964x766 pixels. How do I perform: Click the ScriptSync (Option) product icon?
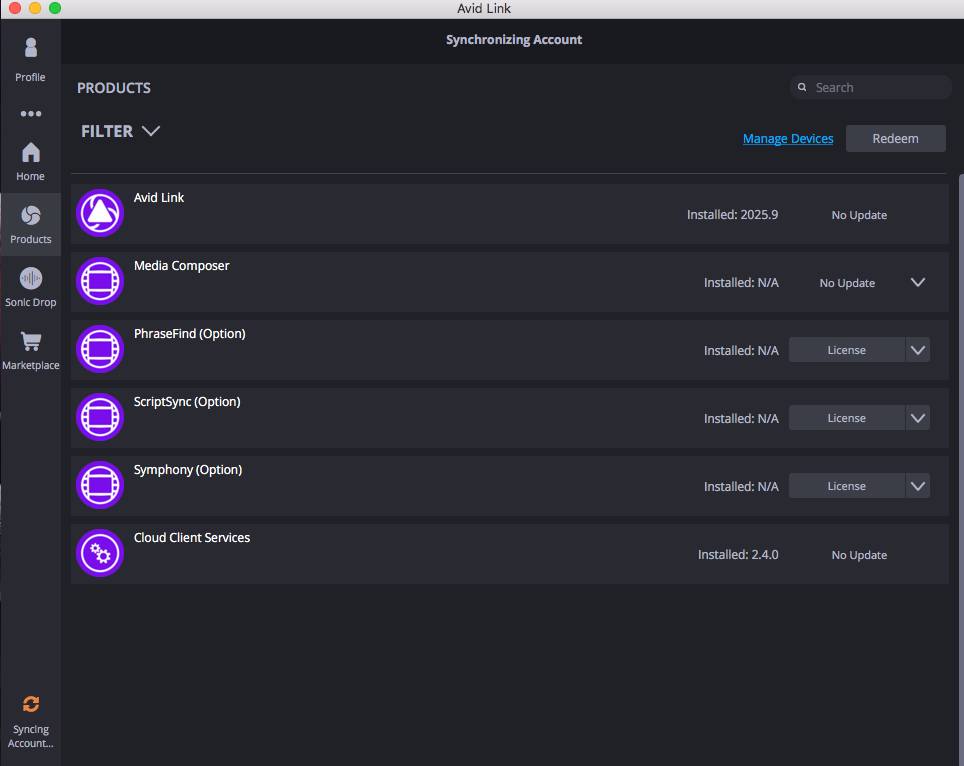100,417
